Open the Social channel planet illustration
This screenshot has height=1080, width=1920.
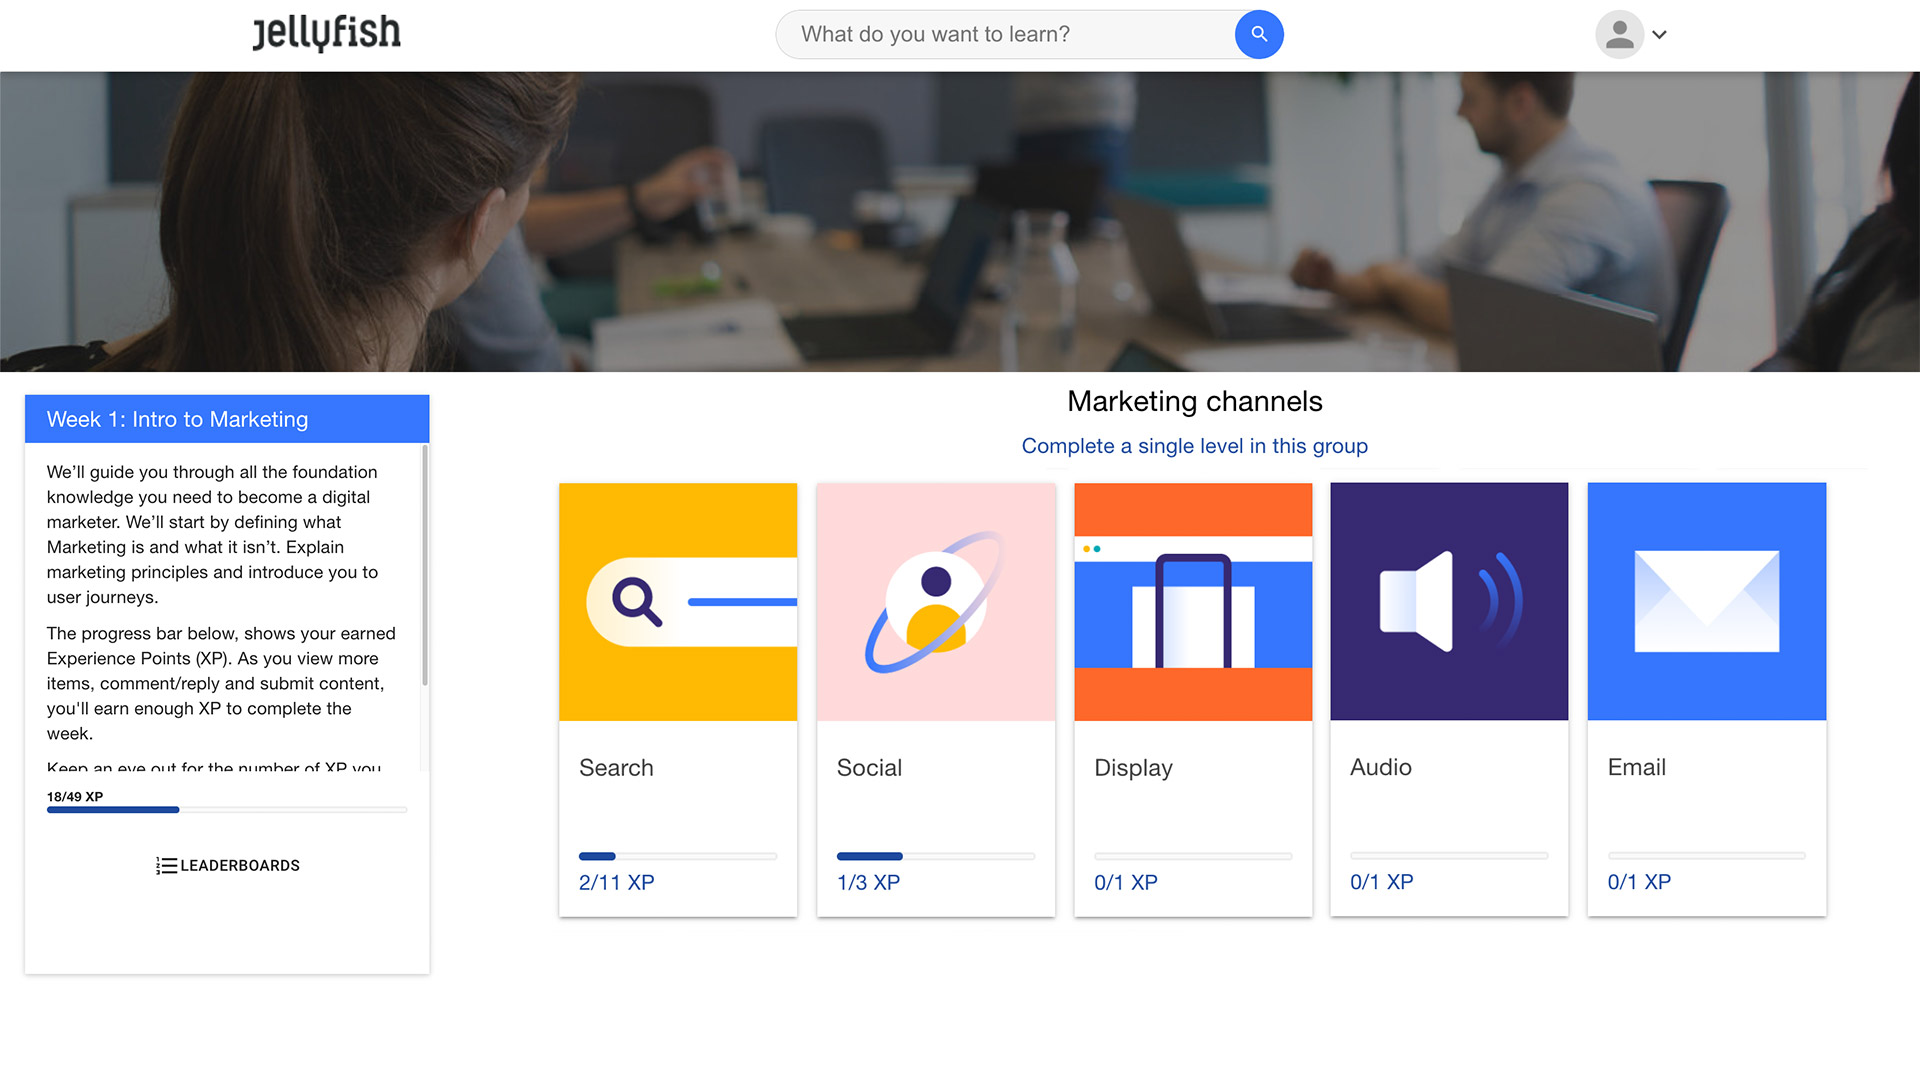[935, 602]
